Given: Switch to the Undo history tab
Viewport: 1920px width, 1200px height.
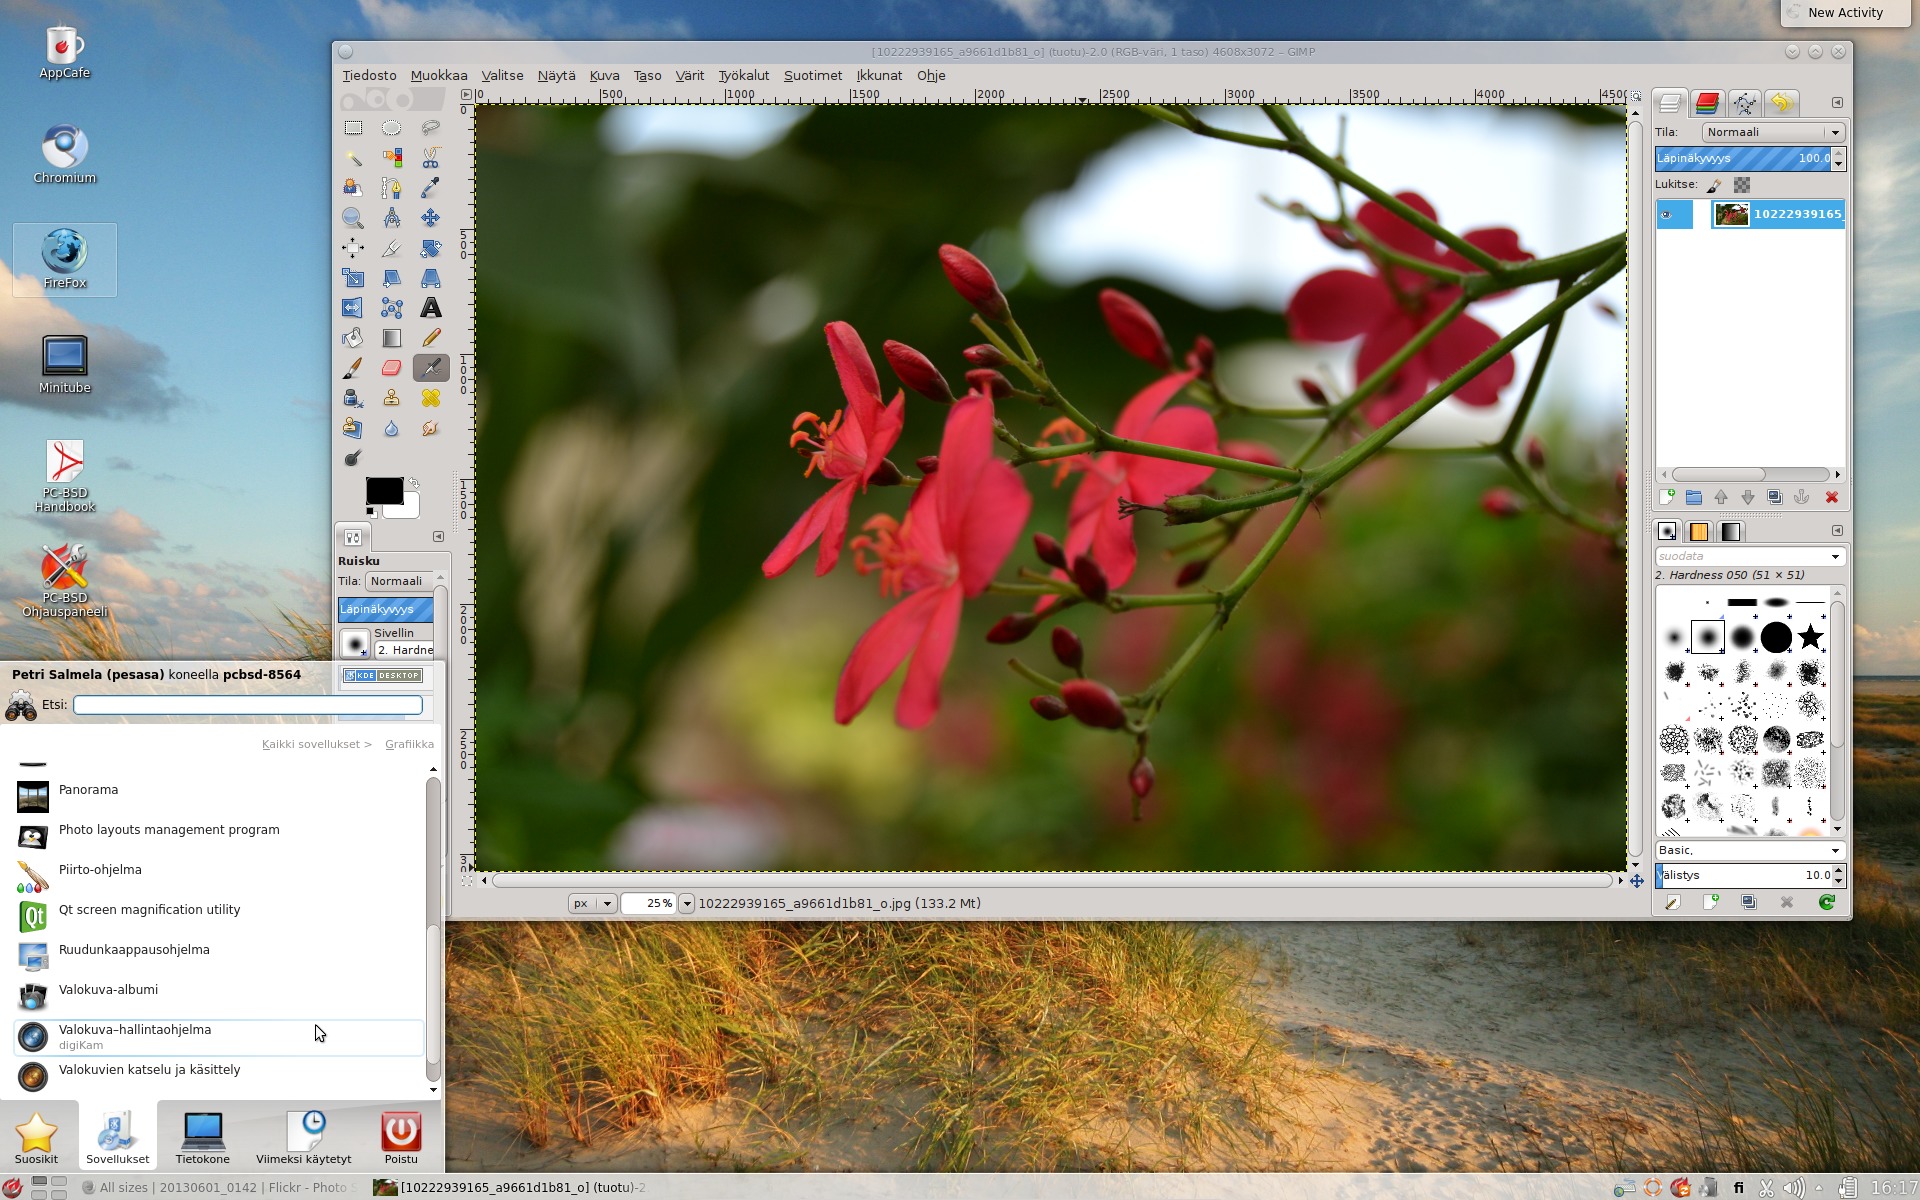Looking at the screenshot, I should coord(1781,102).
